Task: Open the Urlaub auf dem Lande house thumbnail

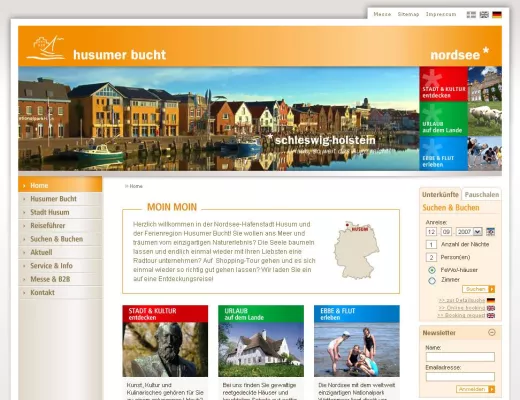Action: [261, 350]
